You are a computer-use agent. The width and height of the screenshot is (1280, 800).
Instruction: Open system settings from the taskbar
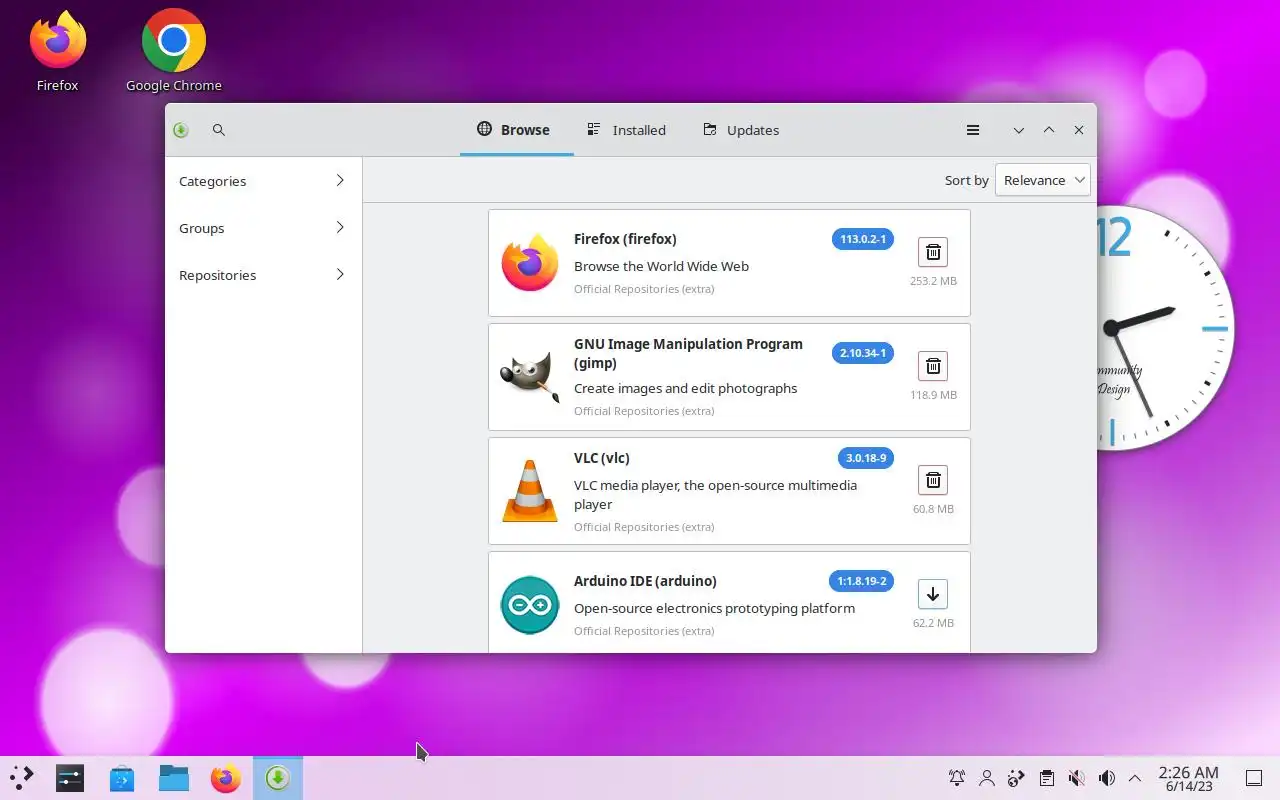click(70, 778)
